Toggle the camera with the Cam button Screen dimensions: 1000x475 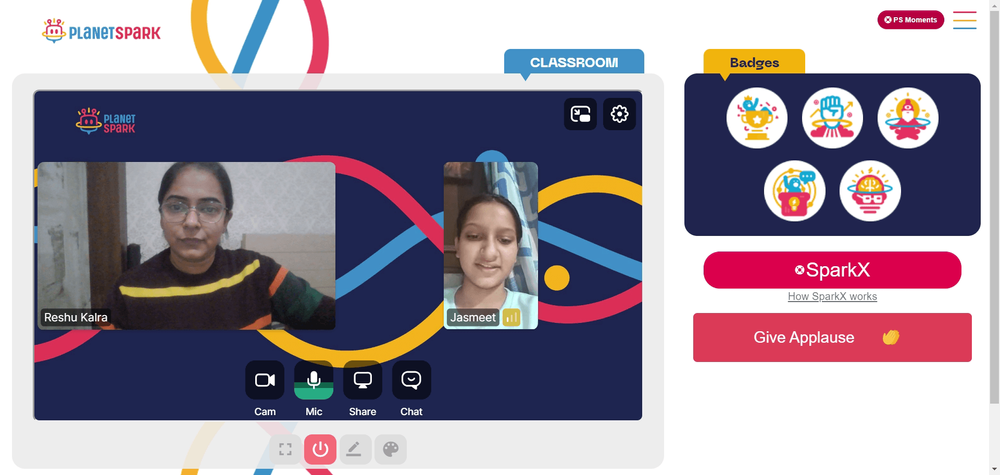[x=265, y=380]
